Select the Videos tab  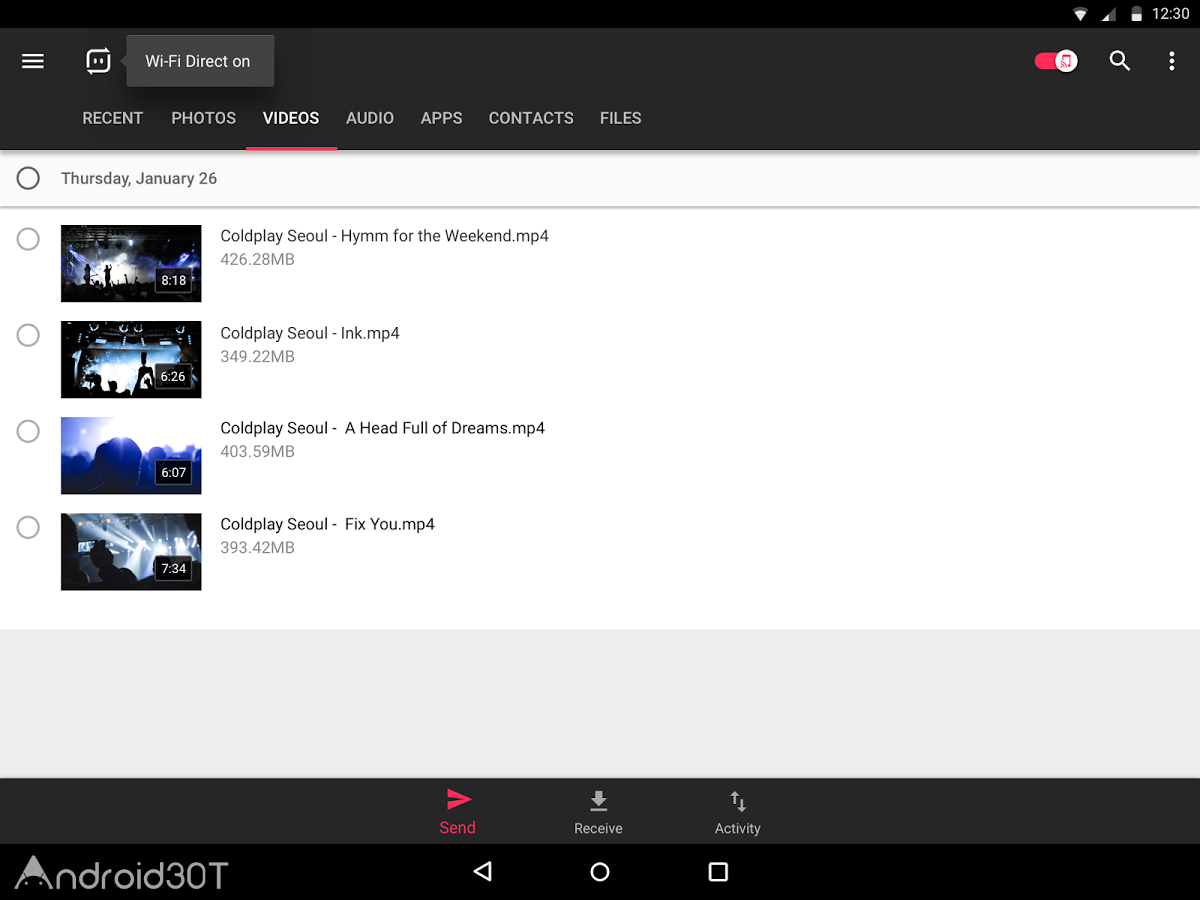[x=291, y=118]
